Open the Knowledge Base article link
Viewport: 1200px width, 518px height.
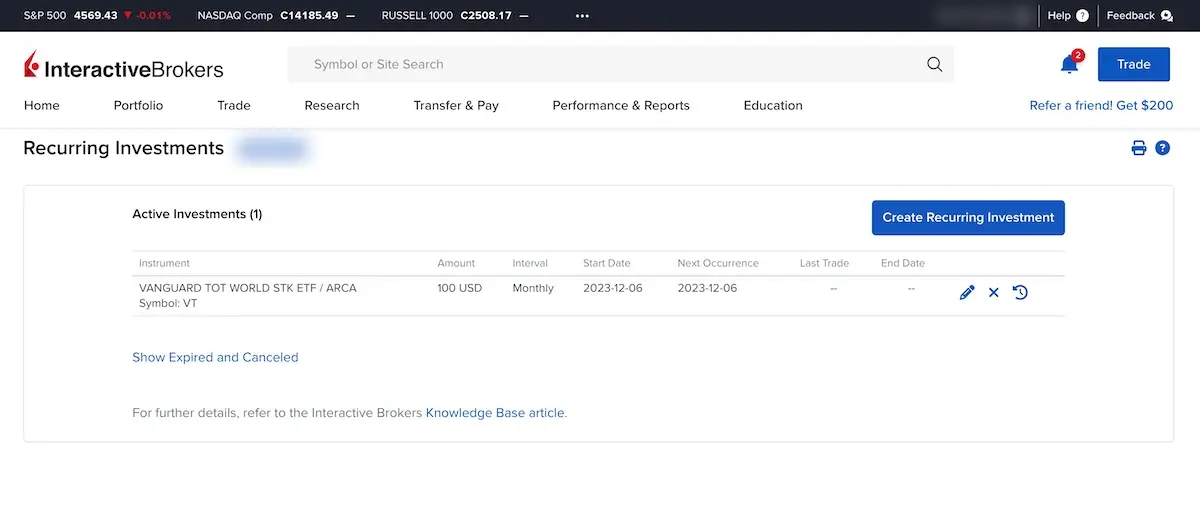[495, 412]
